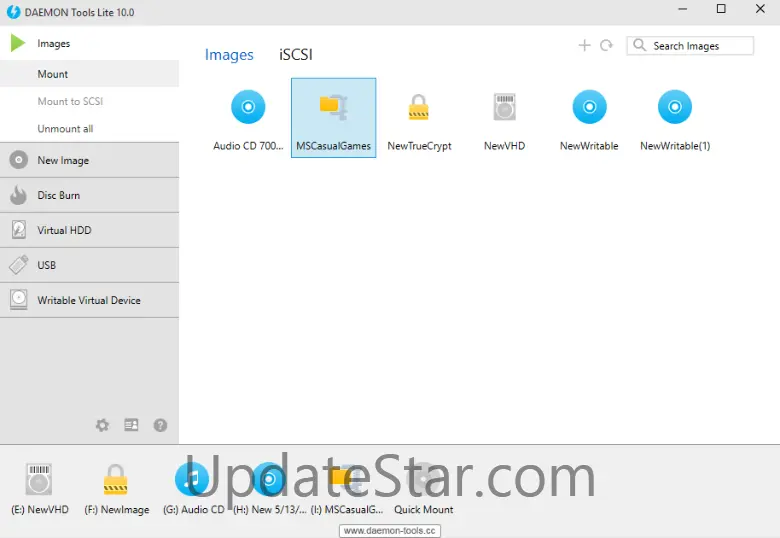Switch to the Images tab
Image resolution: width=780 pixels, height=538 pixels.
[x=229, y=55]
